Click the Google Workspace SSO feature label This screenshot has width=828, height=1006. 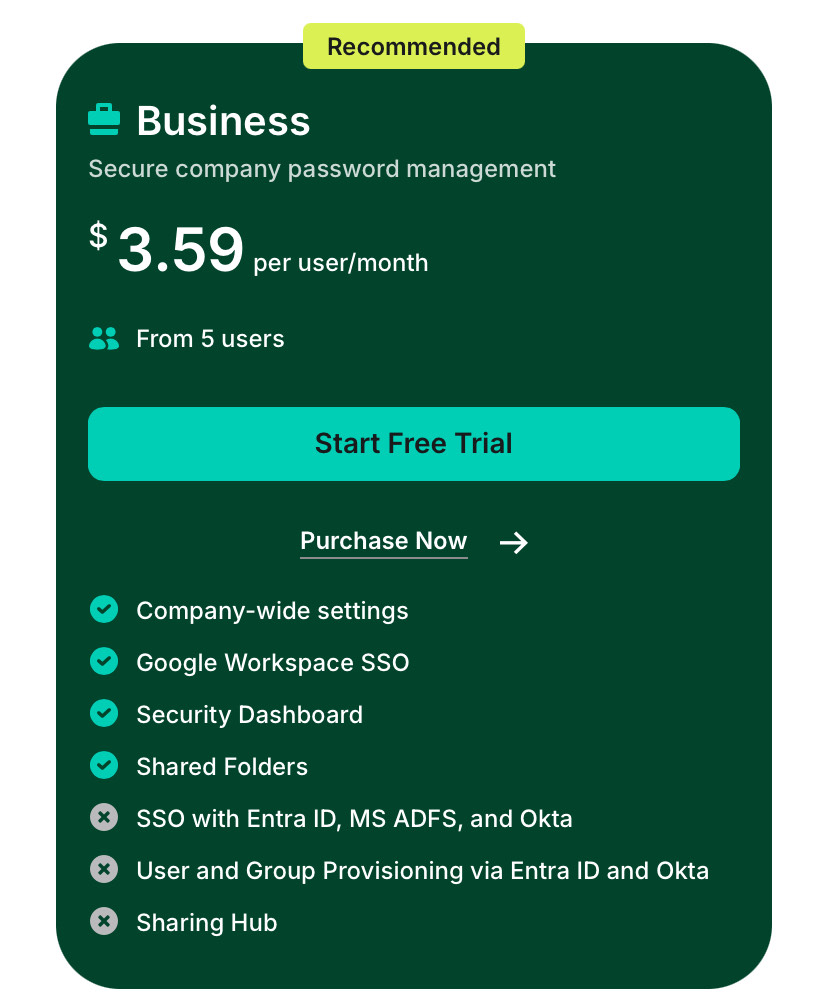click(x=273, y=663)
